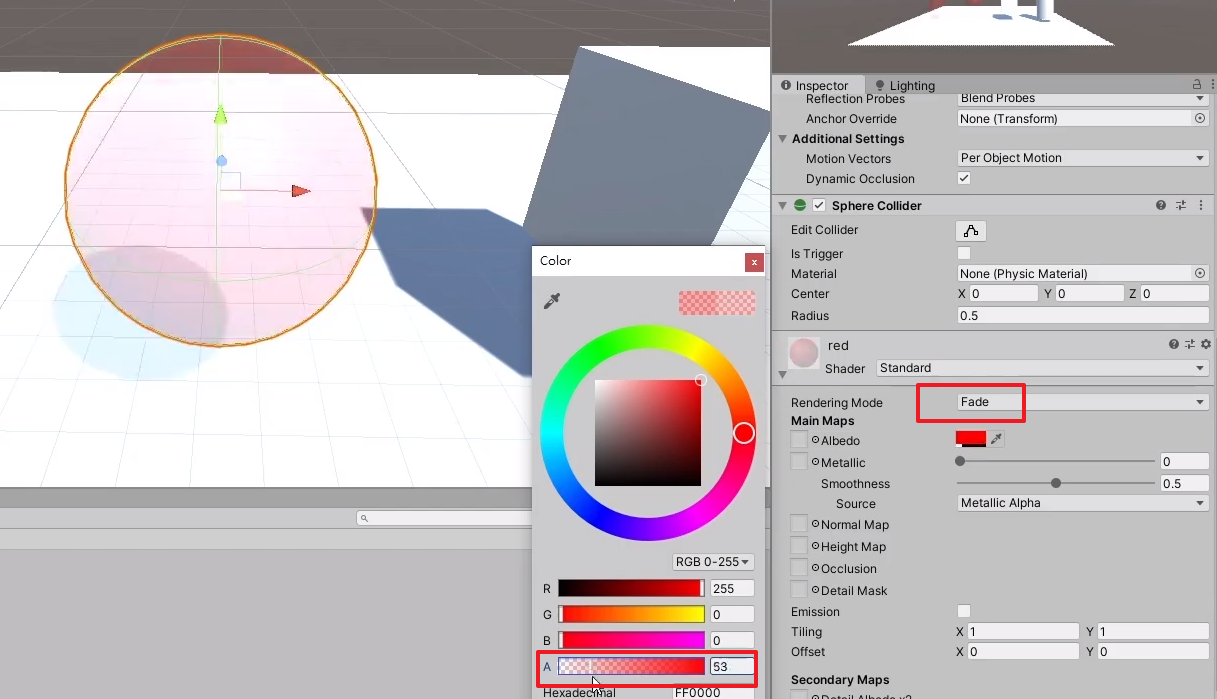The image size is (1217, 699).
Task: Enable the Emission checkbox
Action: click(963, 611)
